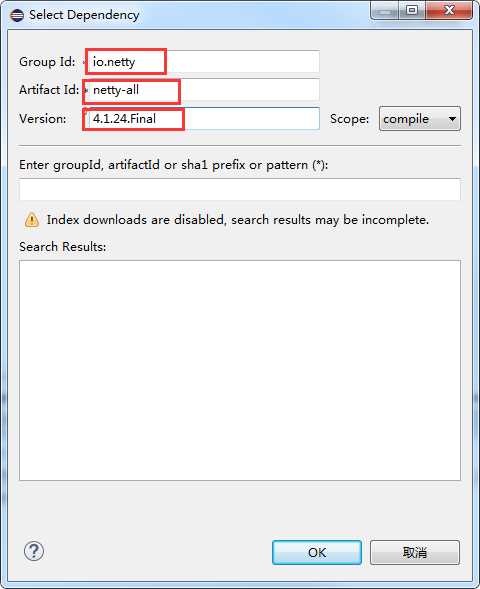Click the 'Artifact Id:' label

[x=49, y=90]
